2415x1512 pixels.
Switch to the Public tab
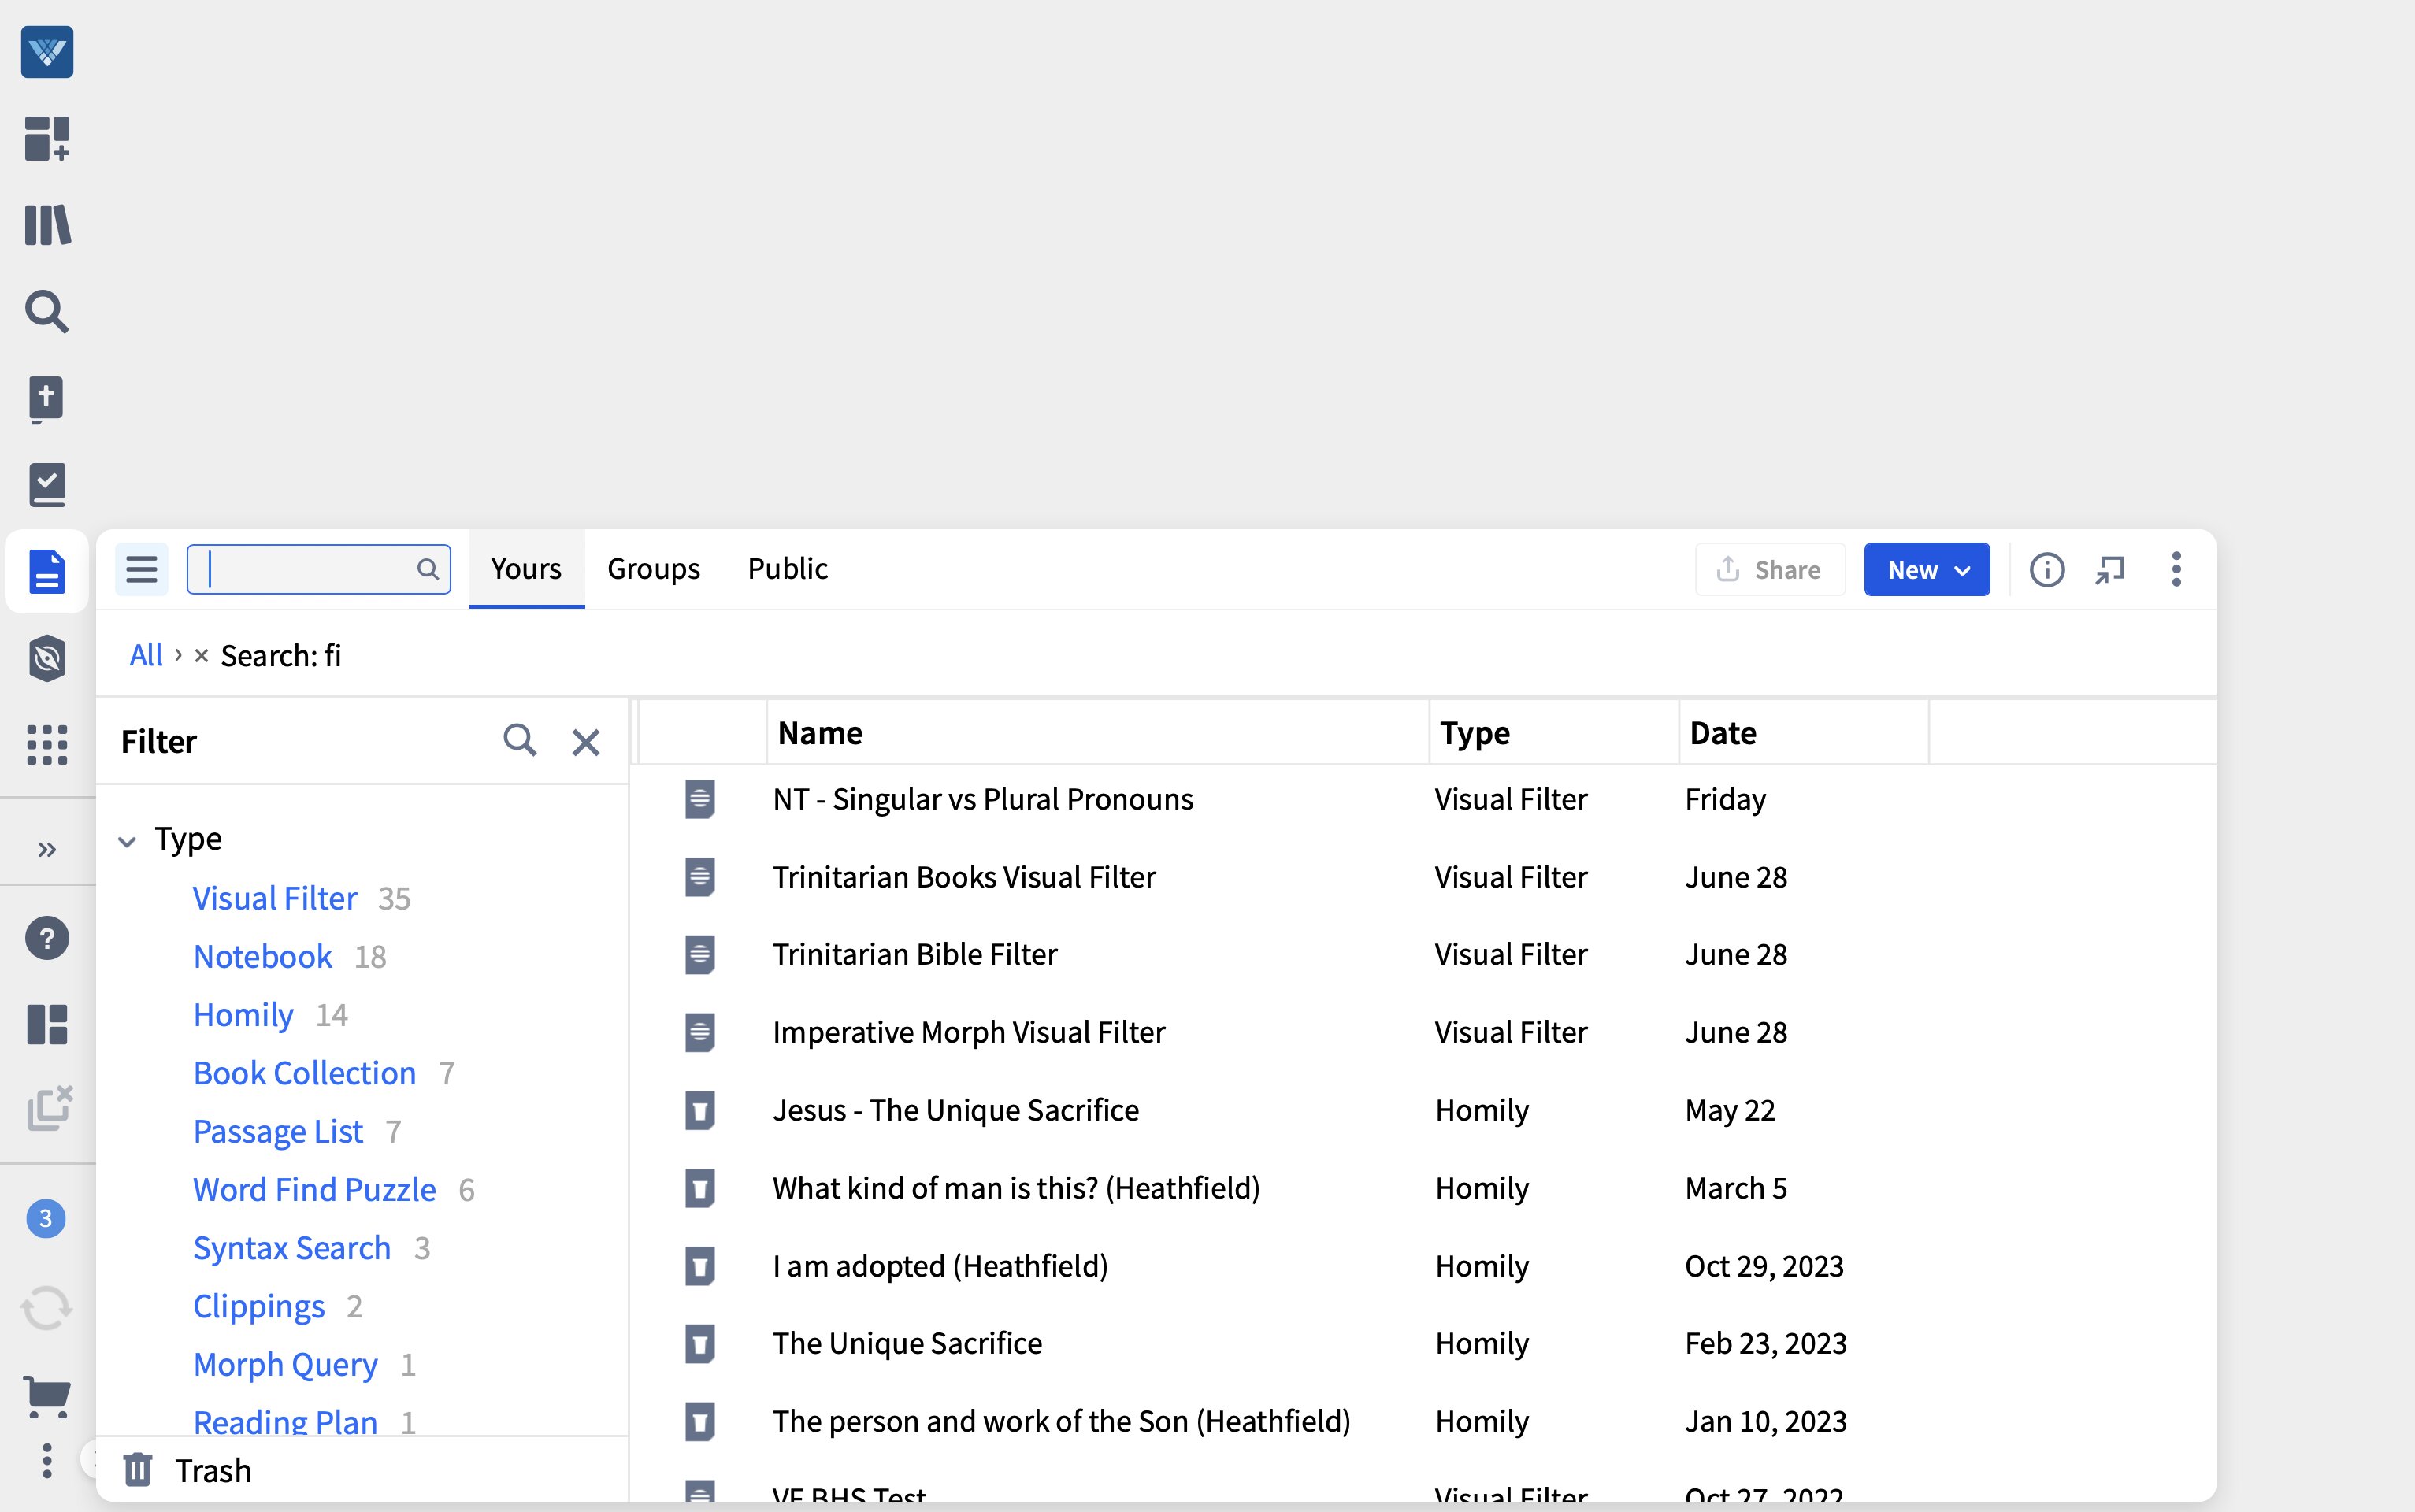(787, 568)
